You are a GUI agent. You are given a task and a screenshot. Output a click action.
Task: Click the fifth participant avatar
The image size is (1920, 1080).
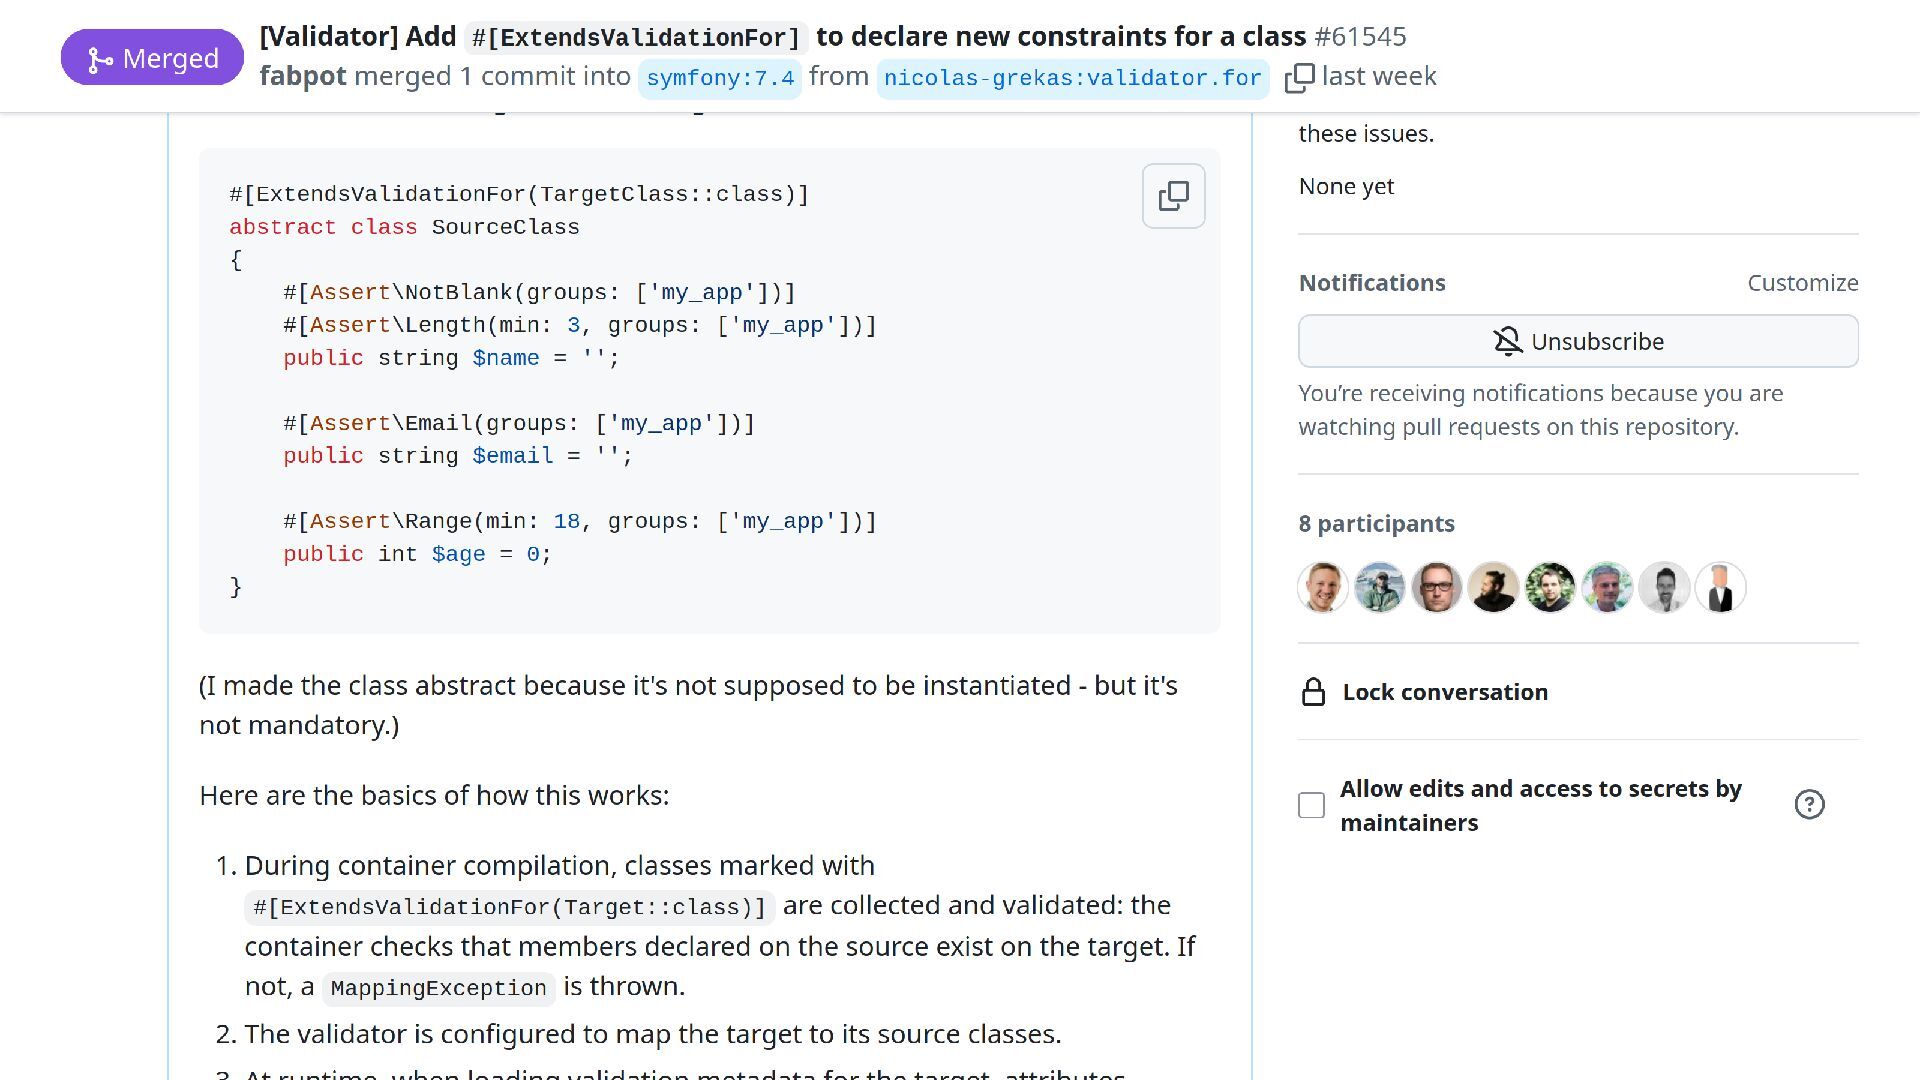pyautogui.click(x=1551, y=587)
